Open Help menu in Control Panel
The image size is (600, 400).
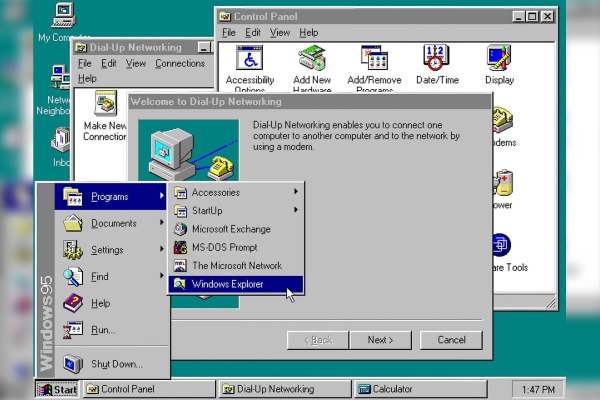[x=308, y=33]
